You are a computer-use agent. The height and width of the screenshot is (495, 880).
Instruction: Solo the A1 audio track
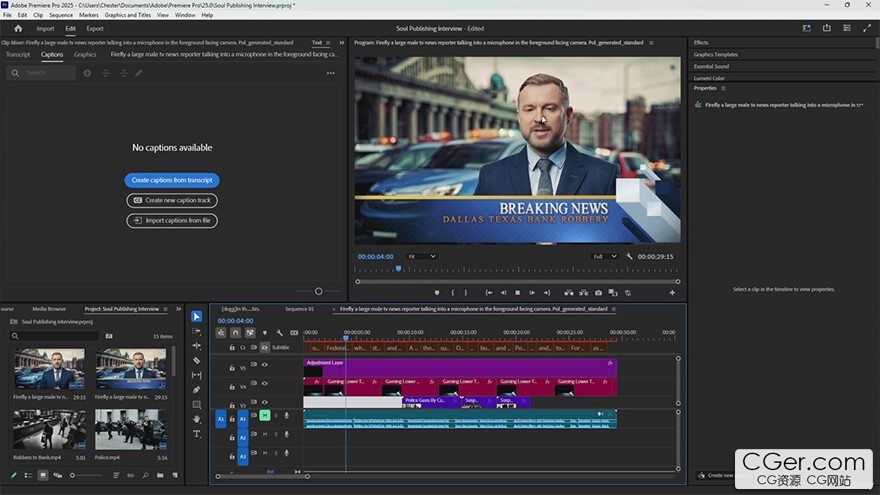tap(276, 415)
